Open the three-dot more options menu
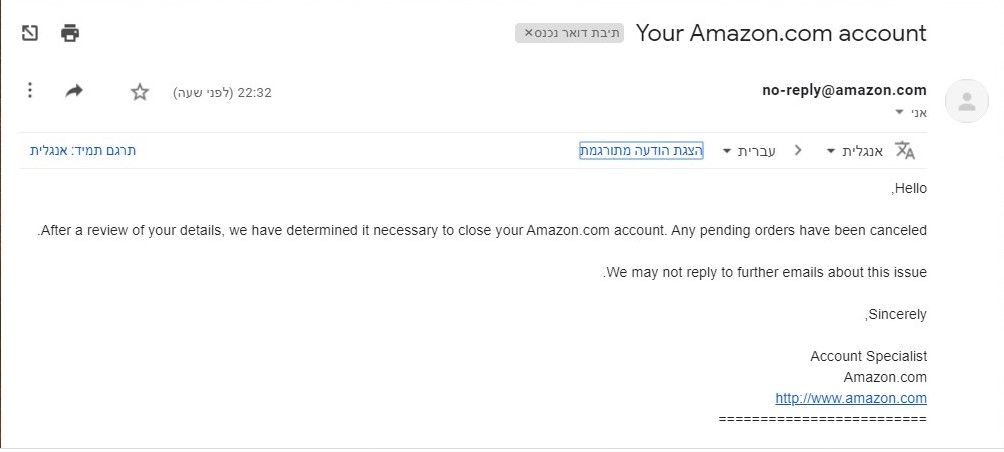This screenshot has height=452, width=1004. [x=30, y=91]
